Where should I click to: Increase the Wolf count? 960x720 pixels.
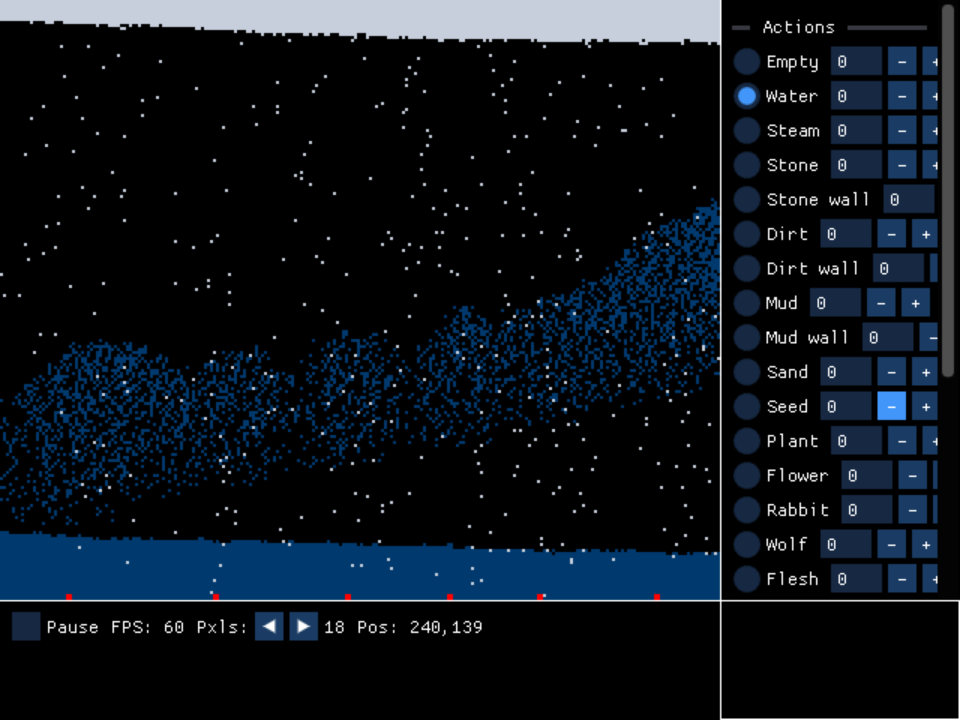(x=926, y=544)
